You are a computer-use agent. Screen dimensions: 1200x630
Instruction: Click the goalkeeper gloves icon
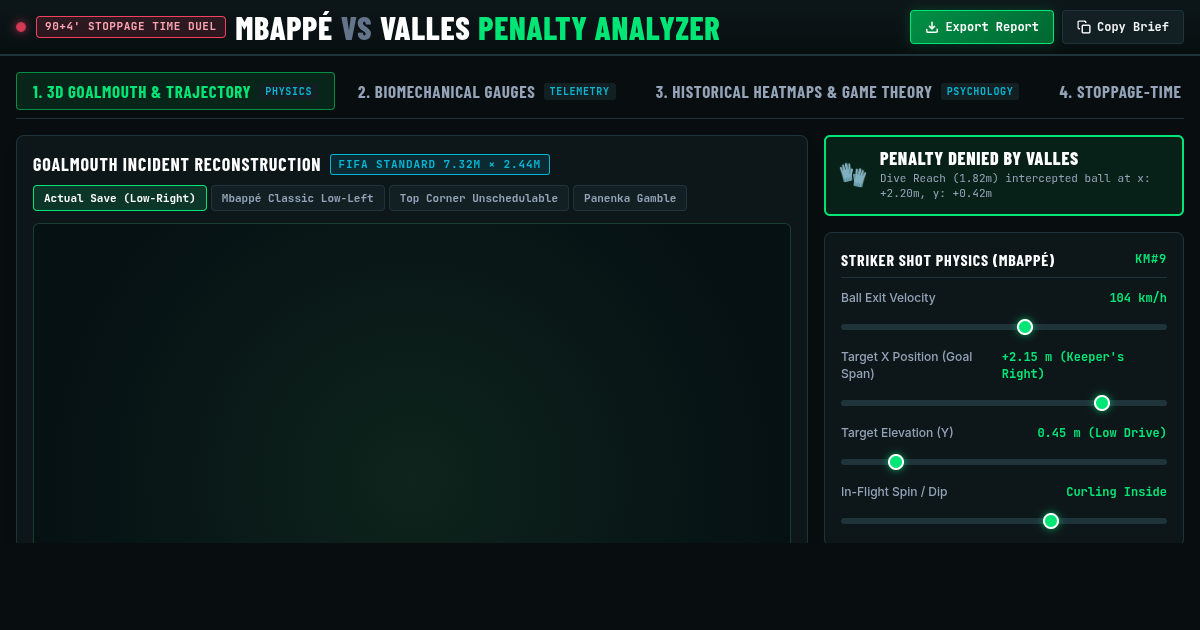pos(853,175)
